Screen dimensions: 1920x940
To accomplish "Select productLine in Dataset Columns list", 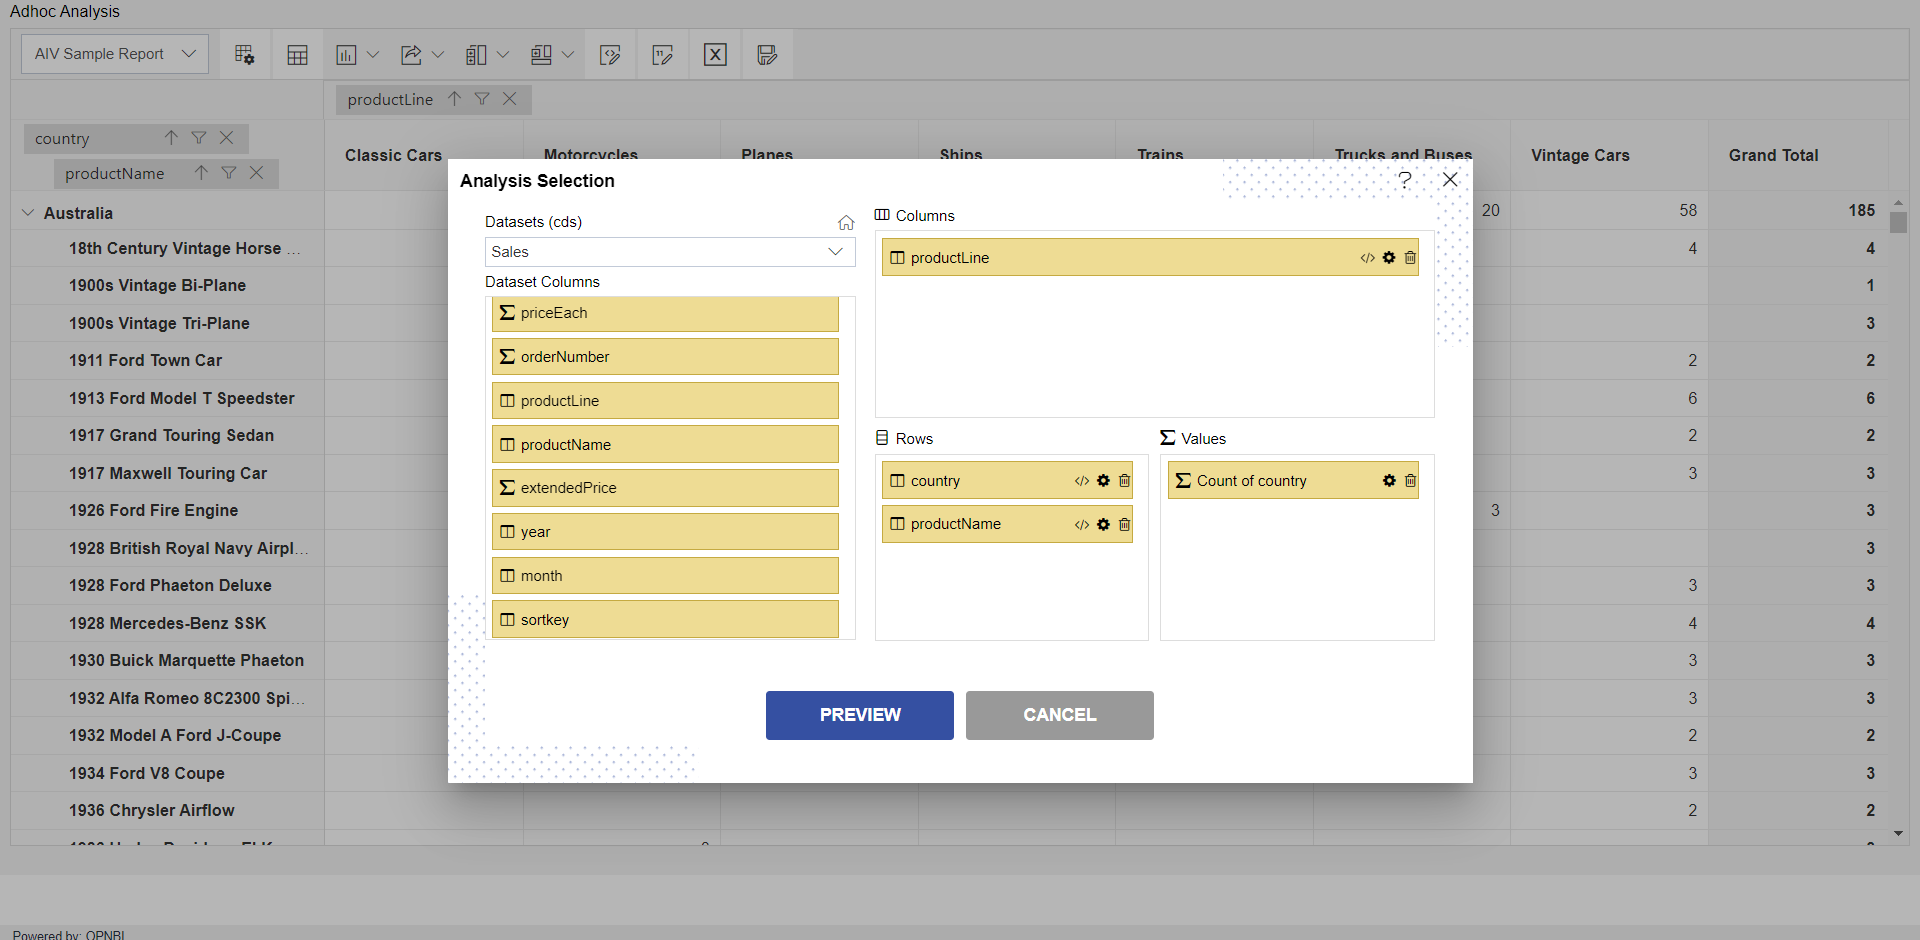I will tap(665, 401).
